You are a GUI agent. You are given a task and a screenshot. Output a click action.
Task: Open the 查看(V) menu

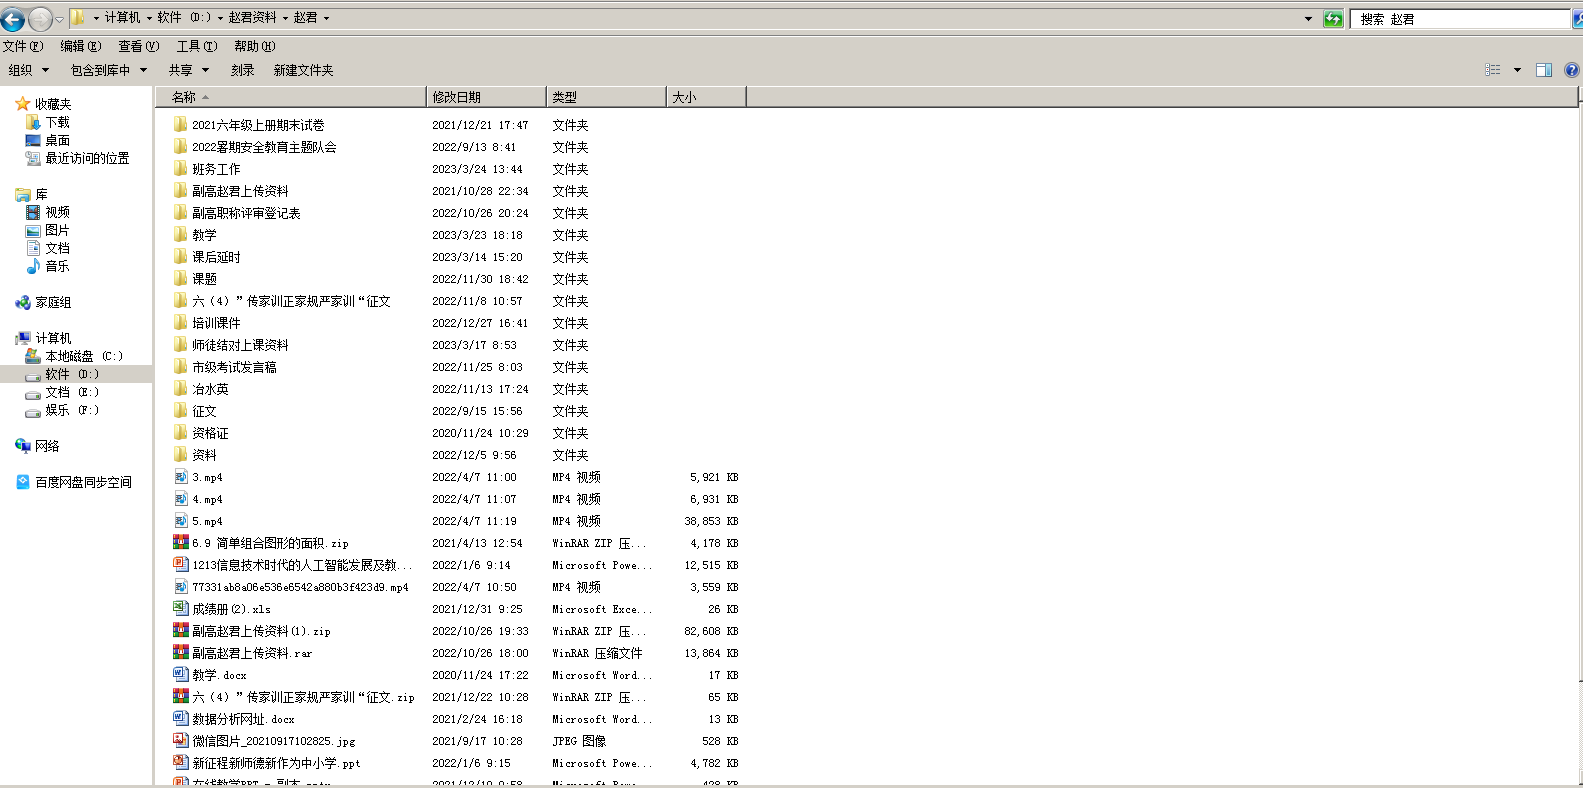click(x=138, y=46)
